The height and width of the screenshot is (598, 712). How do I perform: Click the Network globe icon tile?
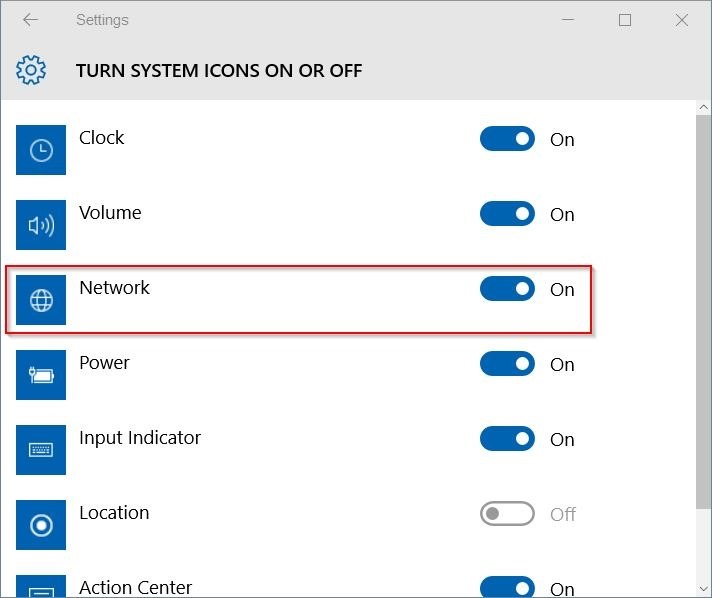pos(41,300)
